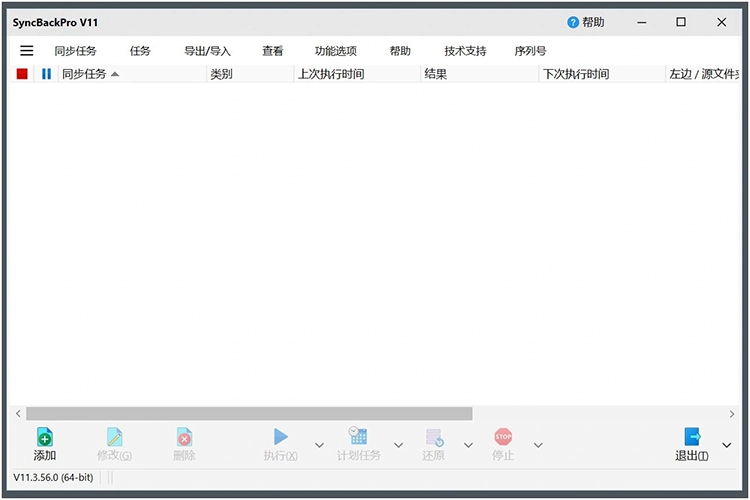The width and height of the screenshot is (750, 500).
Task: Click the horizontal scrollbar thumb
Action: (x=249, y=413)
